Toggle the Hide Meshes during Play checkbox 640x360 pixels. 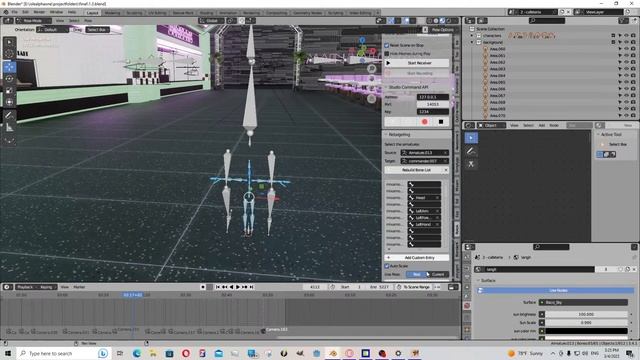387,53
